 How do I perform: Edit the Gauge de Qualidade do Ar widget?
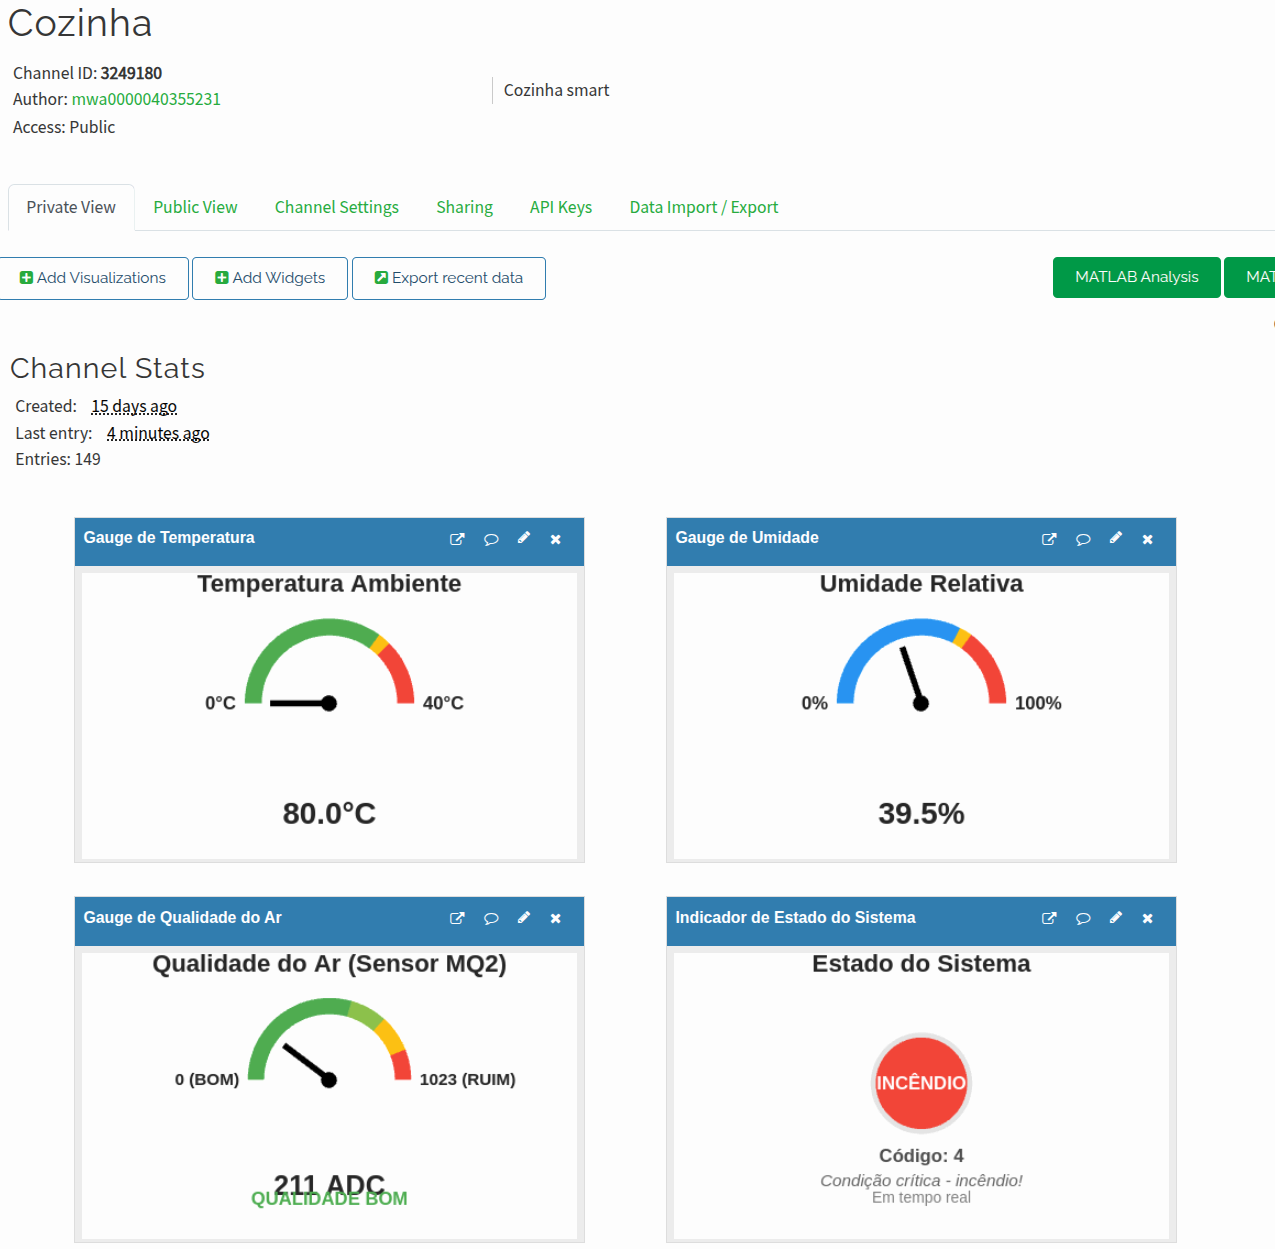pyautogui.click(x=523, y=918)
